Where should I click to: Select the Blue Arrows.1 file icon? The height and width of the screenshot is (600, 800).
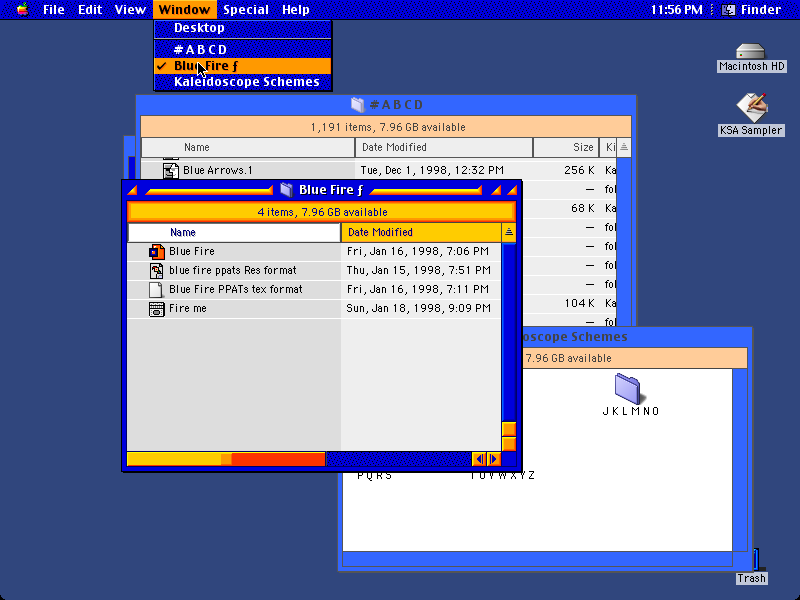pyautogui.click(x=171, y=170)
